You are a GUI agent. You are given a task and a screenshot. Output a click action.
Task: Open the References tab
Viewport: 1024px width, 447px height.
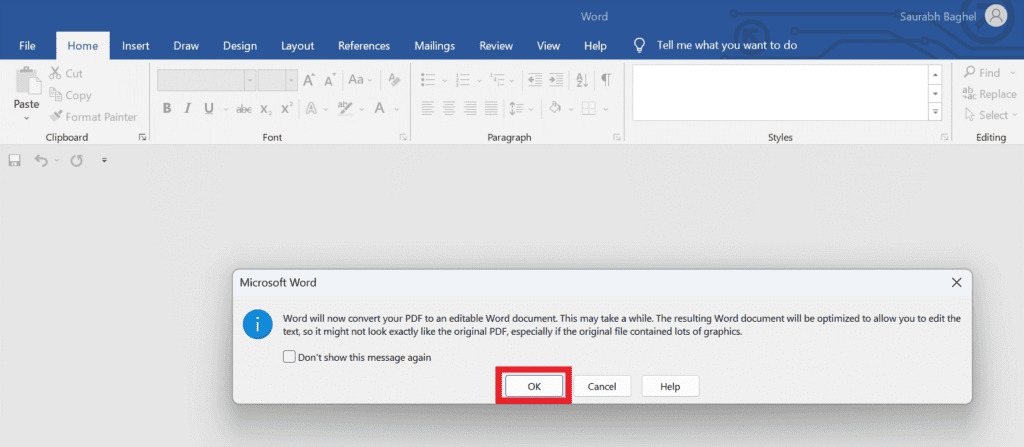[364, 46]
